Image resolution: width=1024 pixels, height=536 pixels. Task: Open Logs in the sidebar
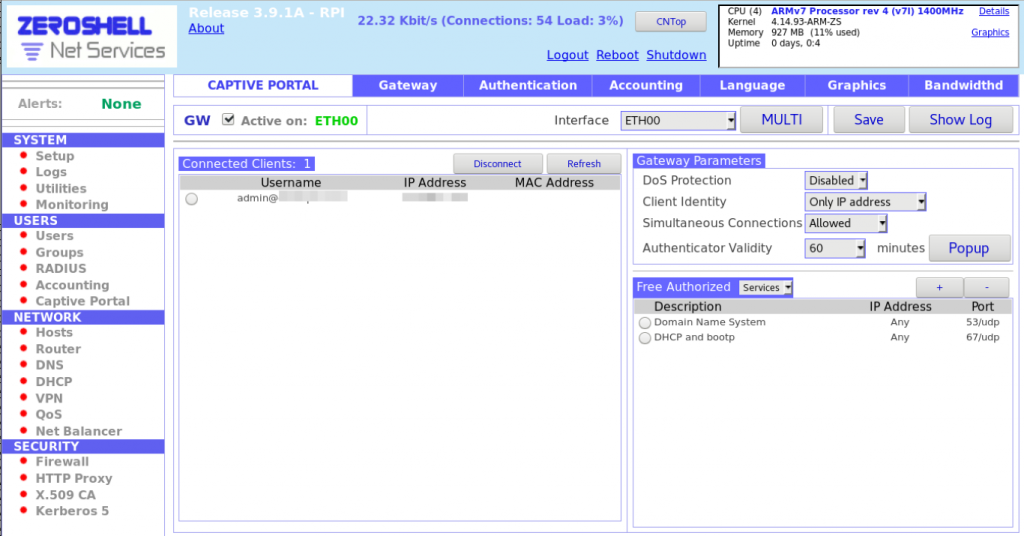click(51, 172)
